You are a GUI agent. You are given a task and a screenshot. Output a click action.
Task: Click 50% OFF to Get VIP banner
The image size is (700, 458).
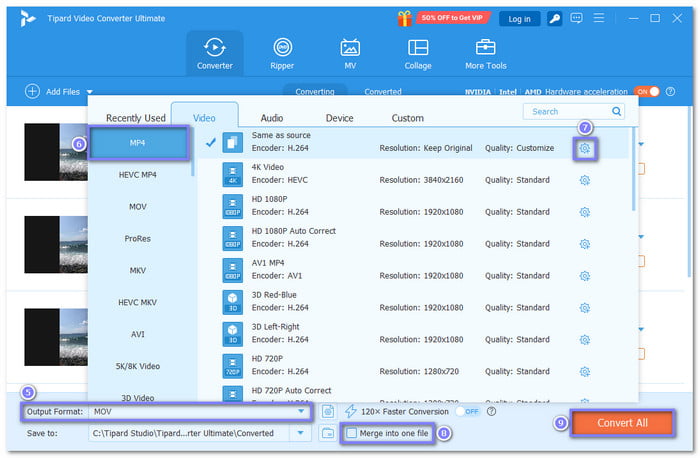453,18
